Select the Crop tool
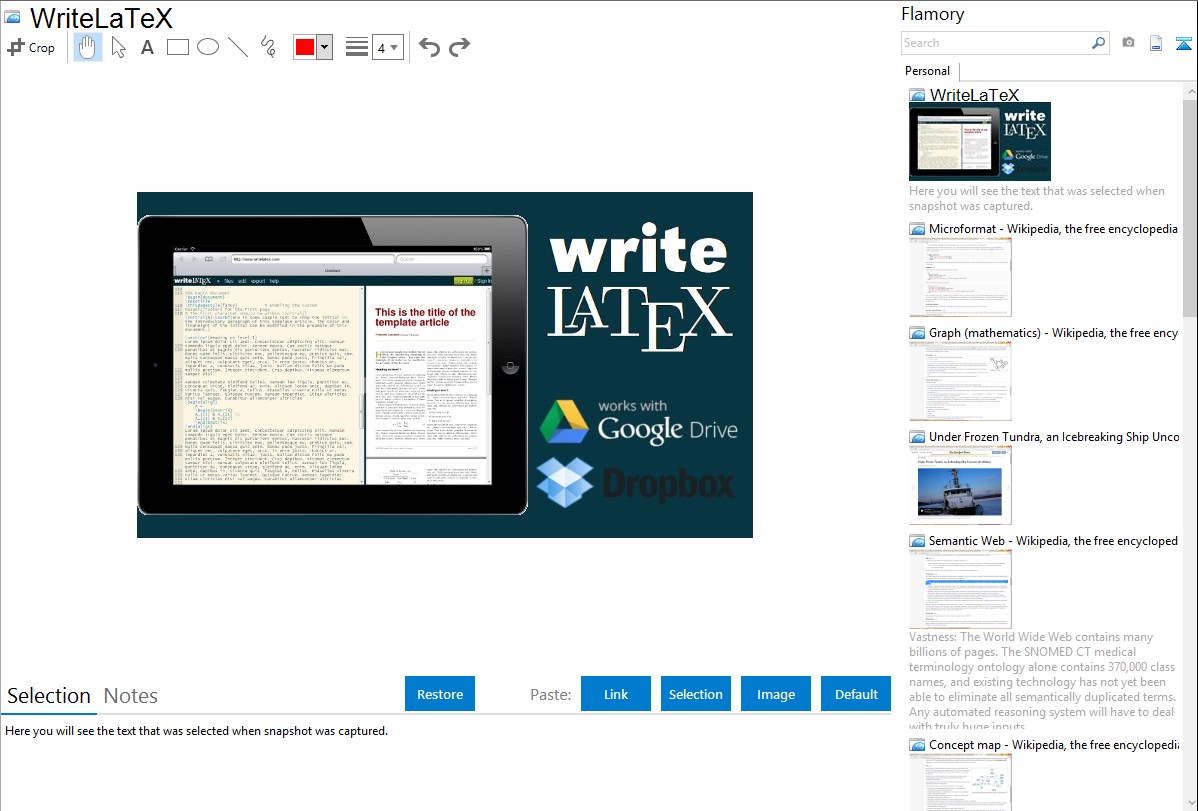 click(x=31, y=47)
